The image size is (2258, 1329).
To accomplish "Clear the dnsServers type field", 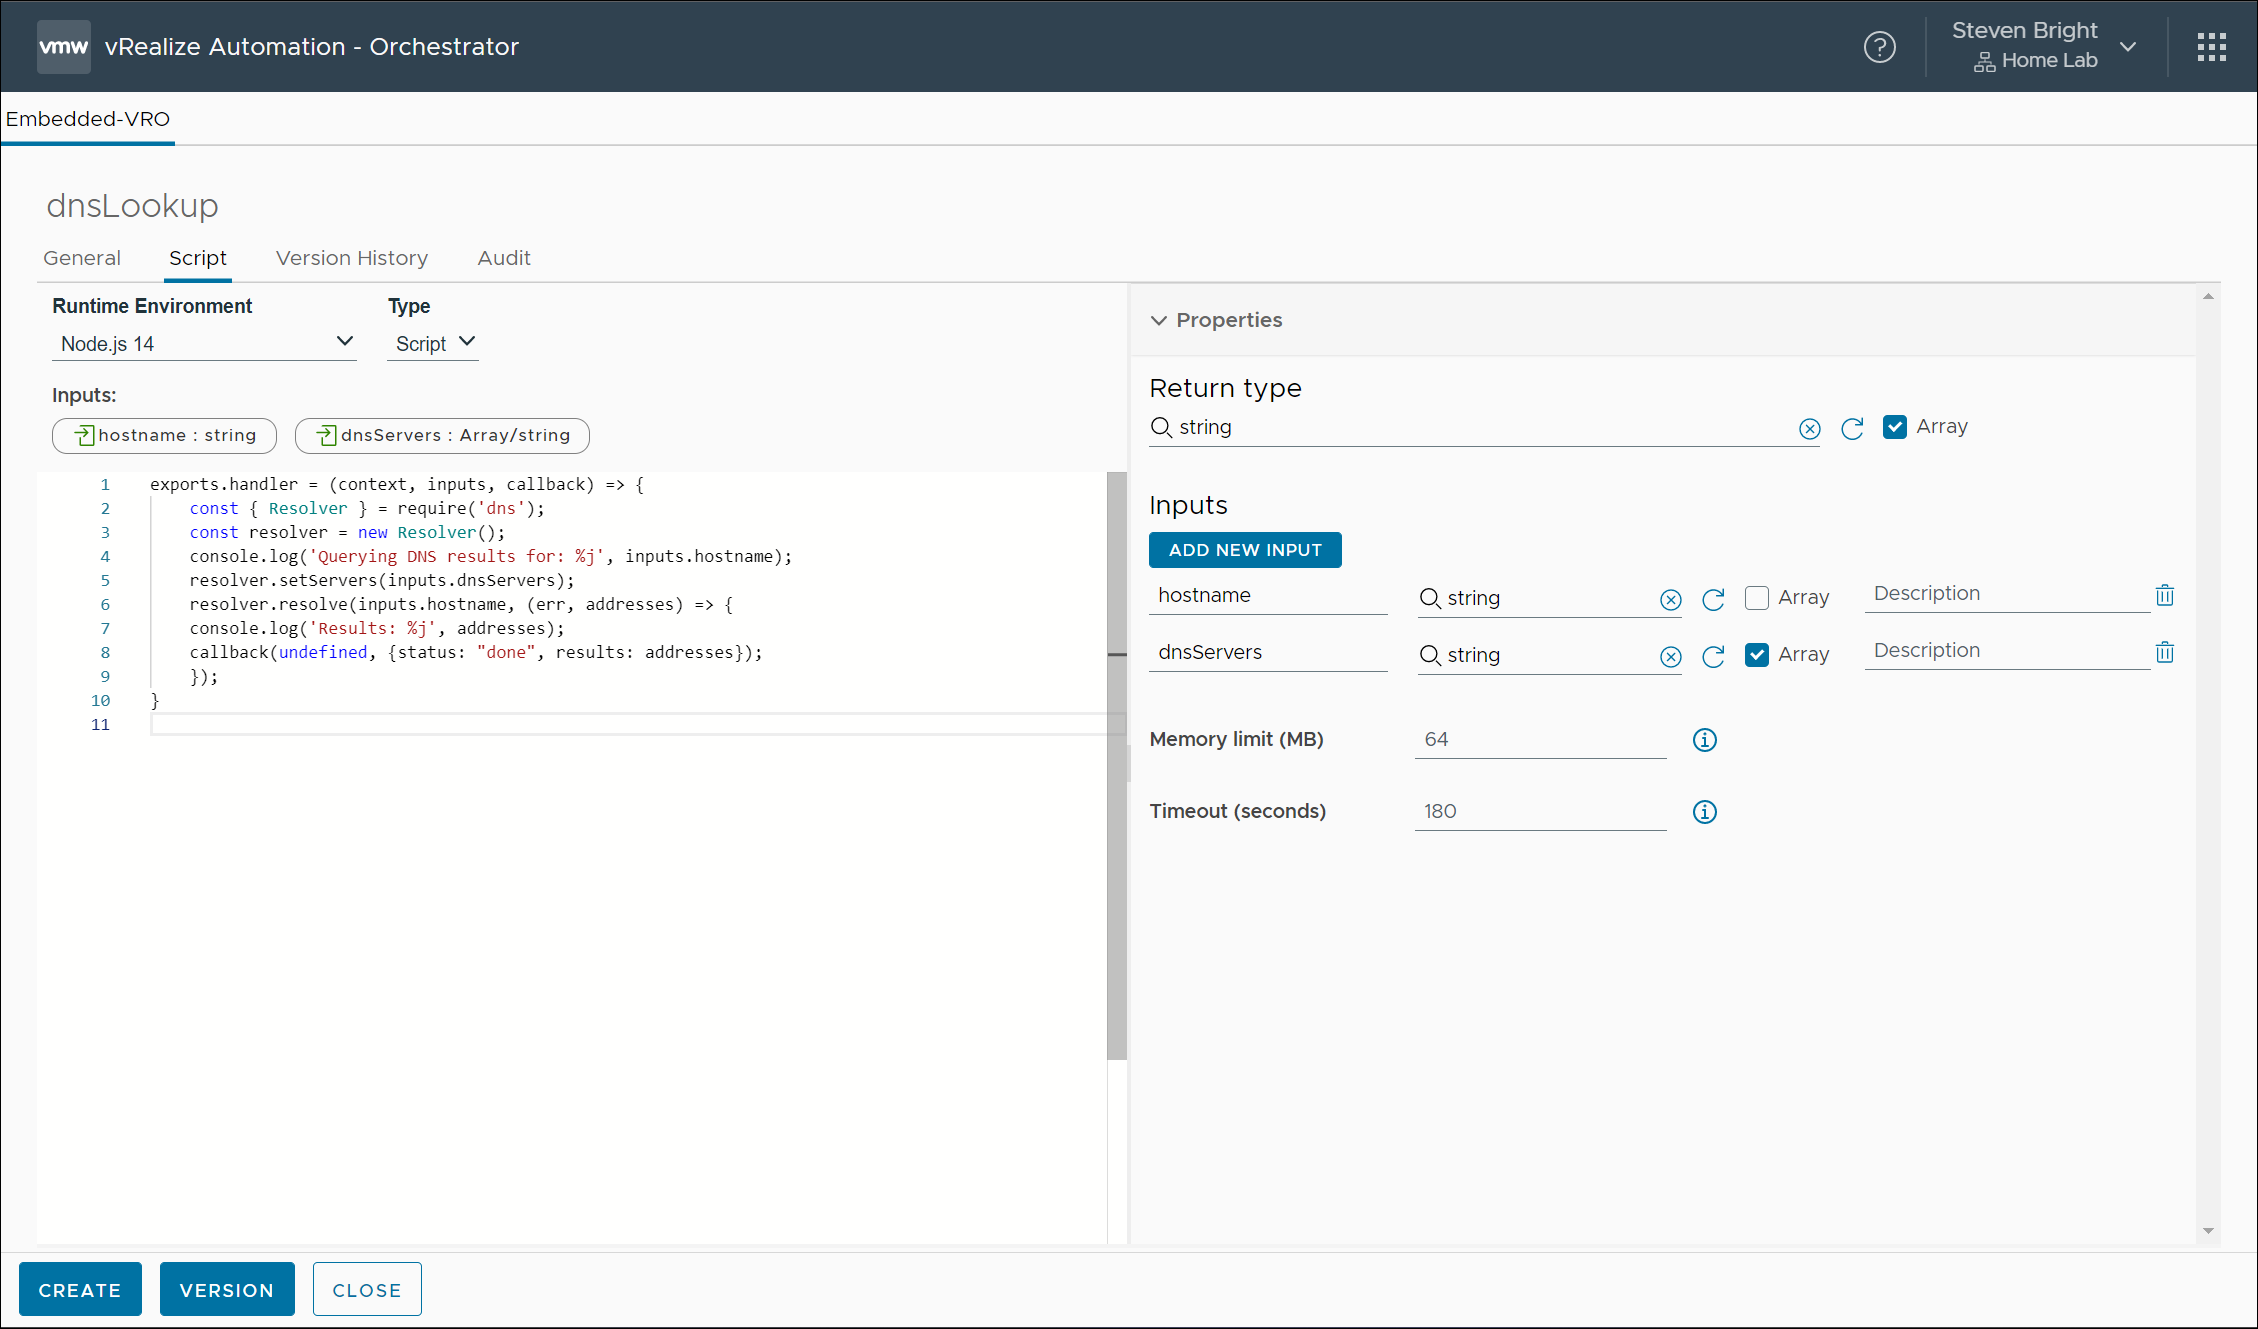I will click(1670, 657).
